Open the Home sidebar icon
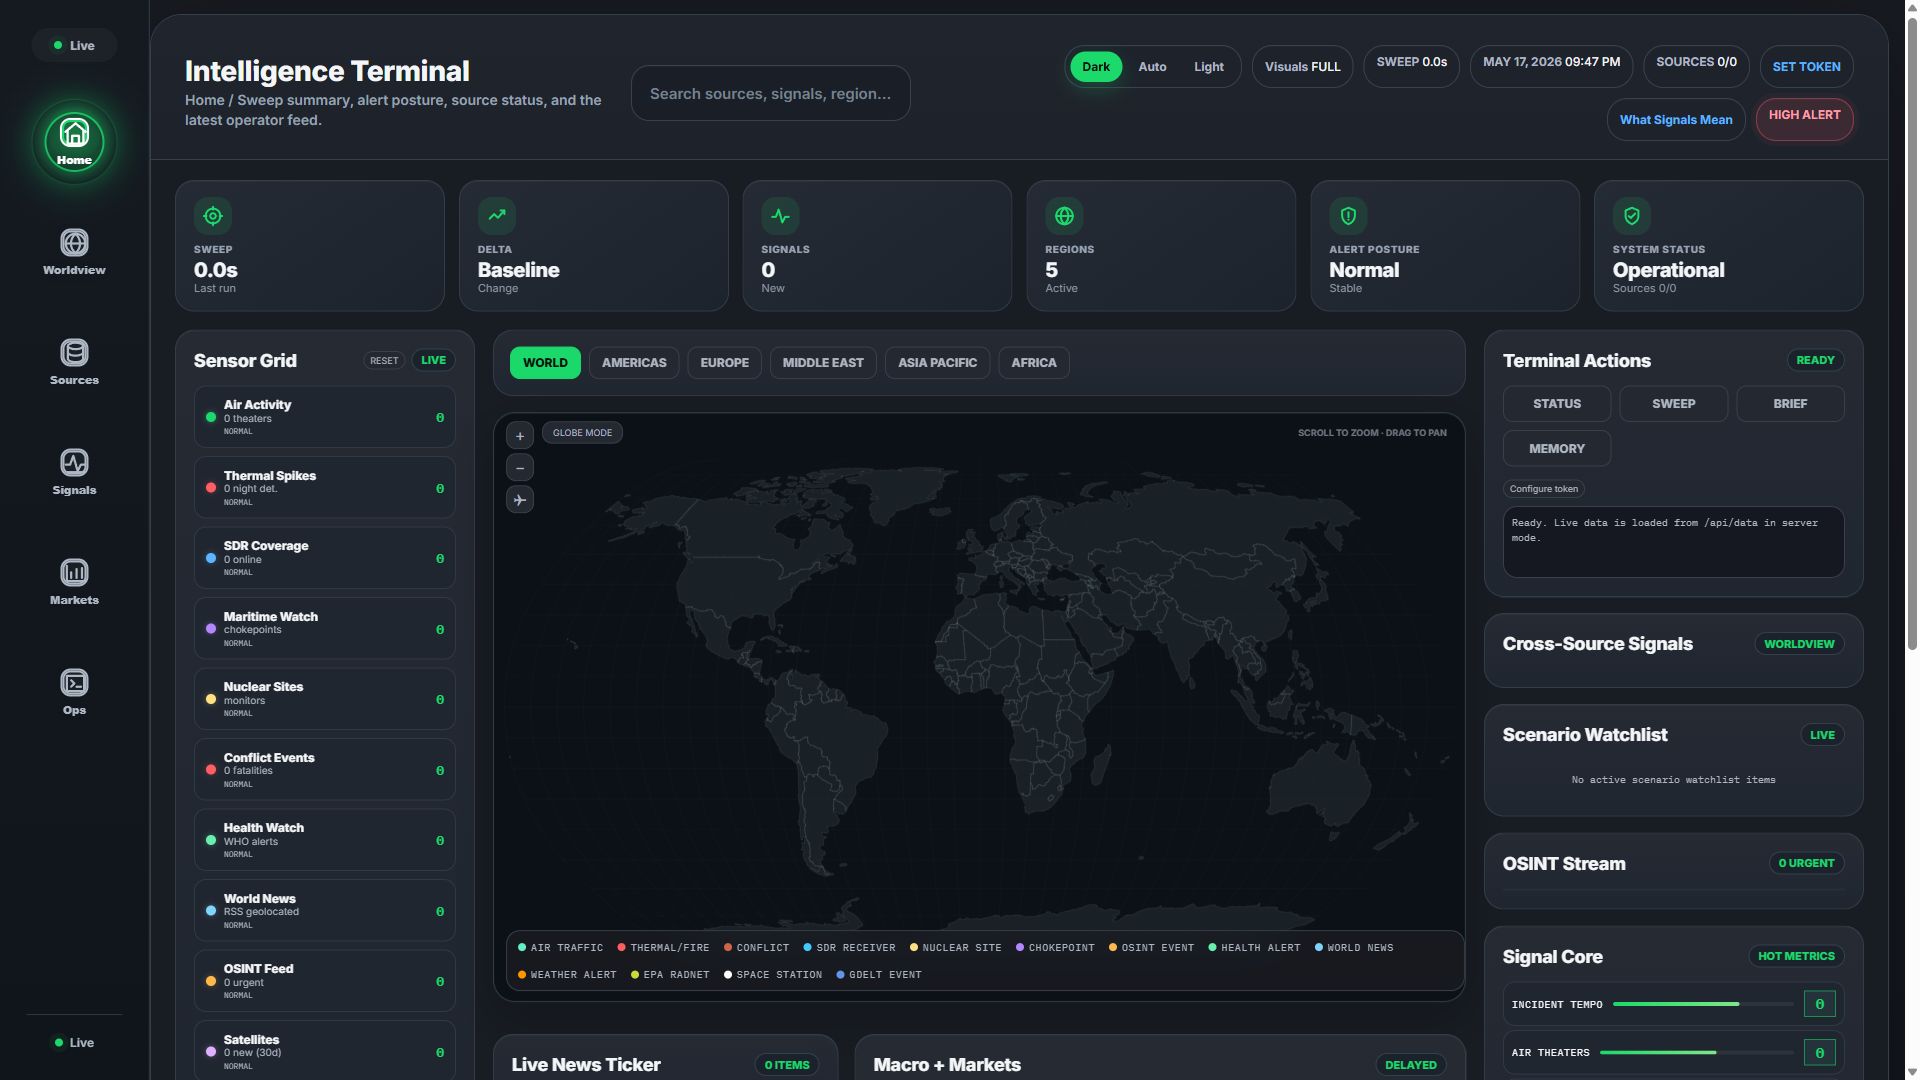This screenshot has width=1920, height=1080. click(x=74, y=142)
